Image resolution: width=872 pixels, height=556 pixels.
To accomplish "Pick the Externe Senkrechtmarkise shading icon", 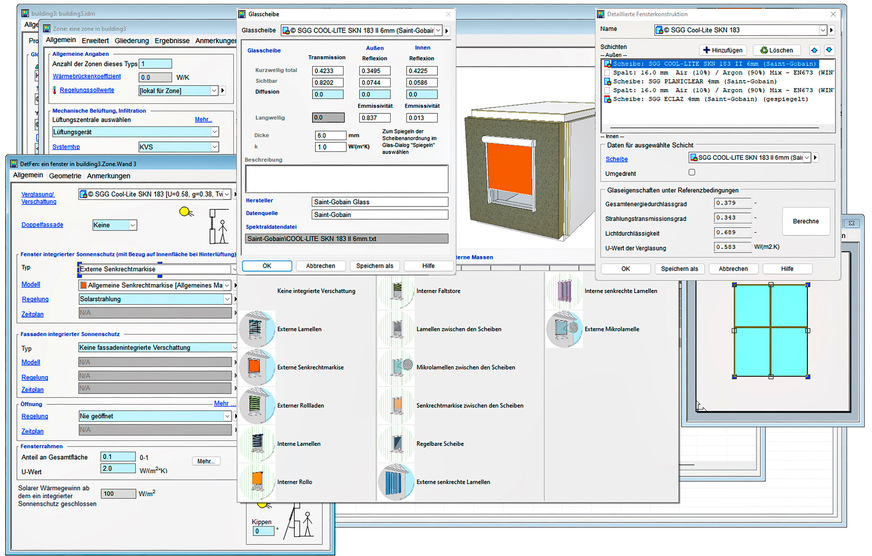I will click(x=257, y=367).
